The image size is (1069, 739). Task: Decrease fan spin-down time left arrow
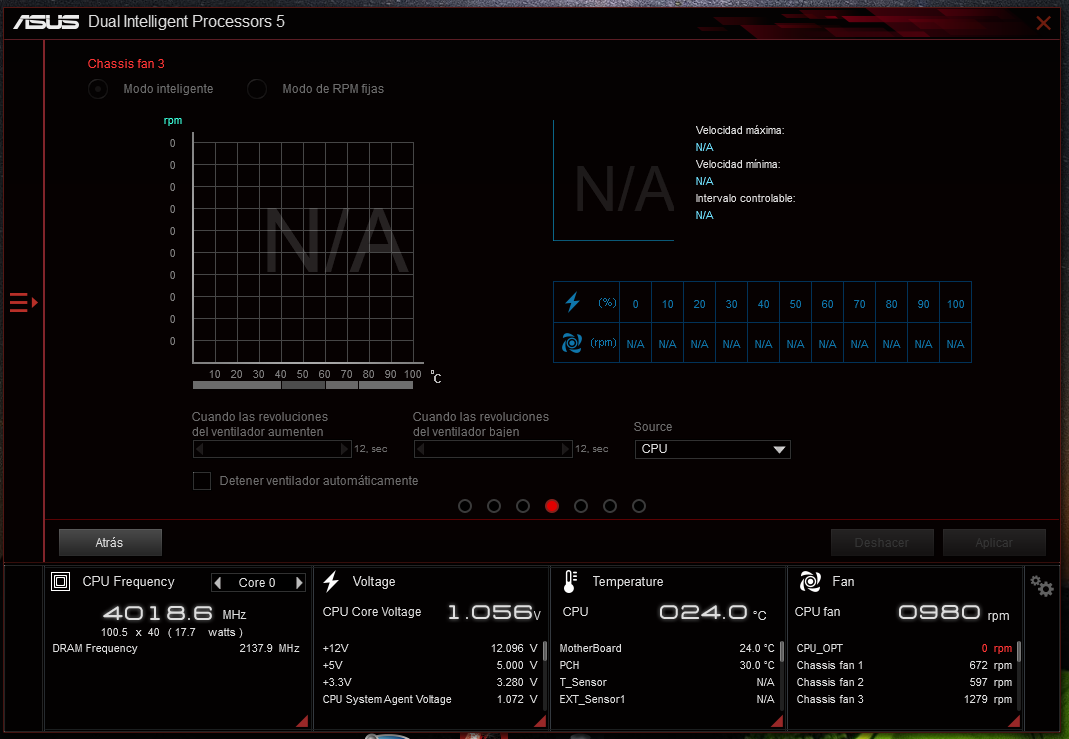(420, 449)
